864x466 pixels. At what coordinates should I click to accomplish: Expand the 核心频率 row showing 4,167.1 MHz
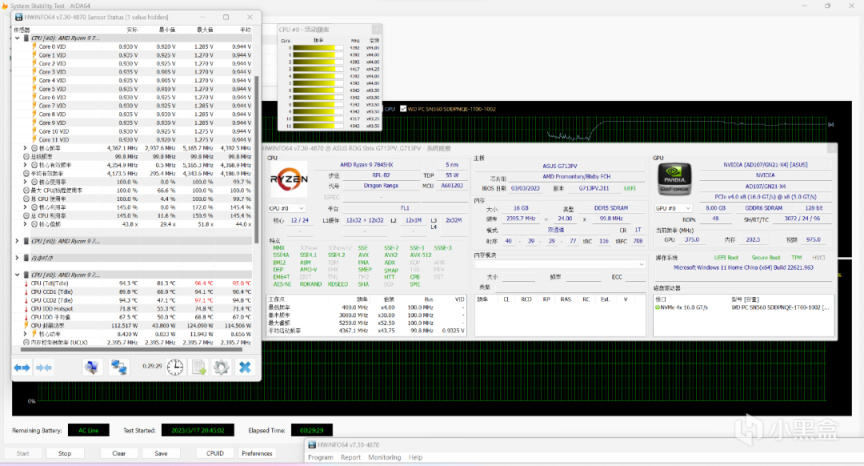(25, 148)
